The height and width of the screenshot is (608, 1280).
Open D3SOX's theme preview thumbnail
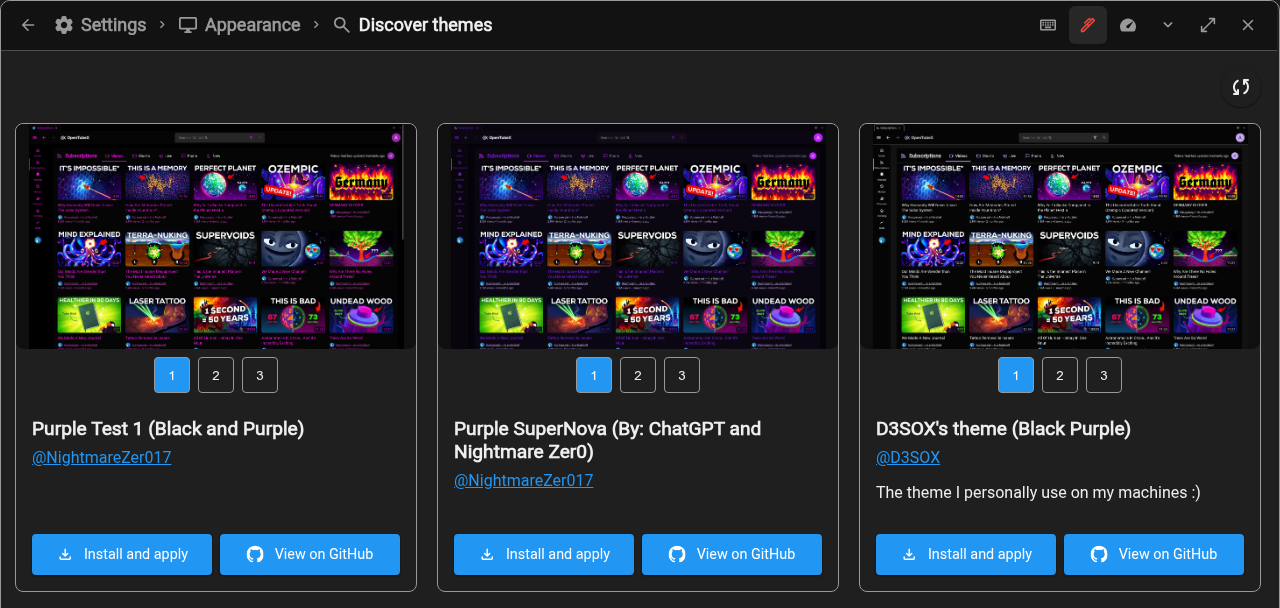[x=1060, y=237]
